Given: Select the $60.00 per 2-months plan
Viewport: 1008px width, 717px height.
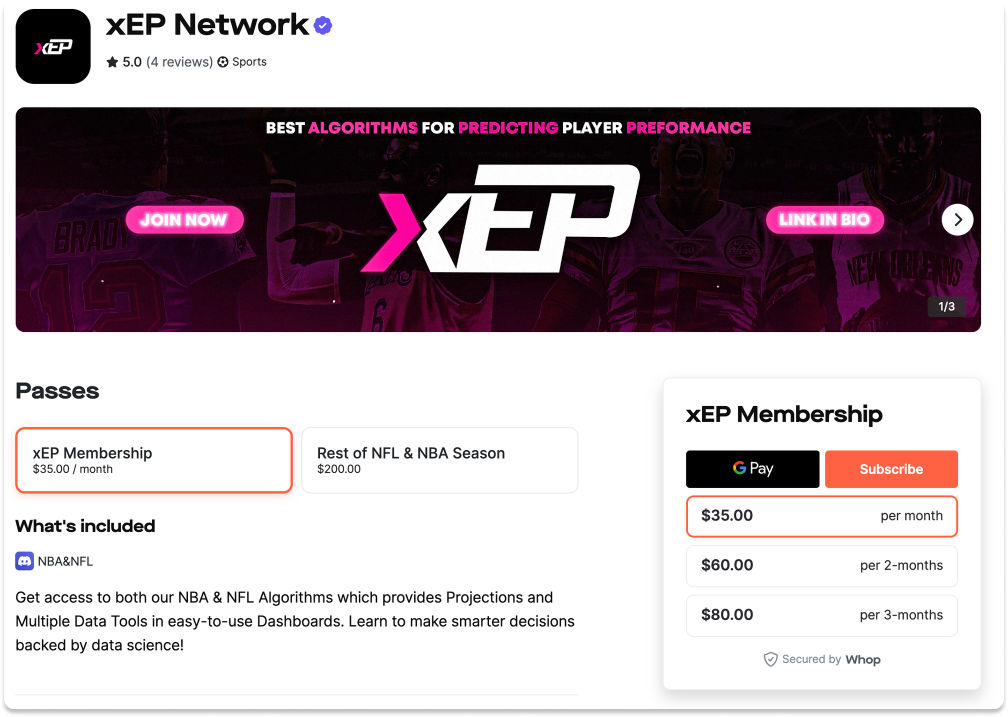Looking at the screenshot, I should click(x=821, y=565).
